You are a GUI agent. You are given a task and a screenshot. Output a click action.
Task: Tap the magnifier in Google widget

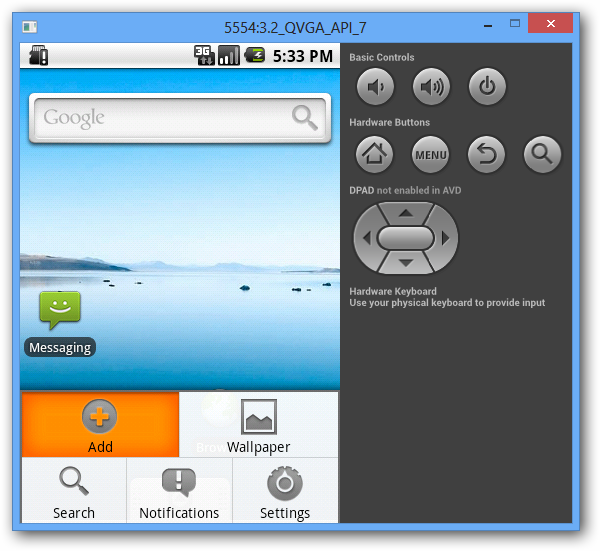pyautogui.click(x=305, y=118)
